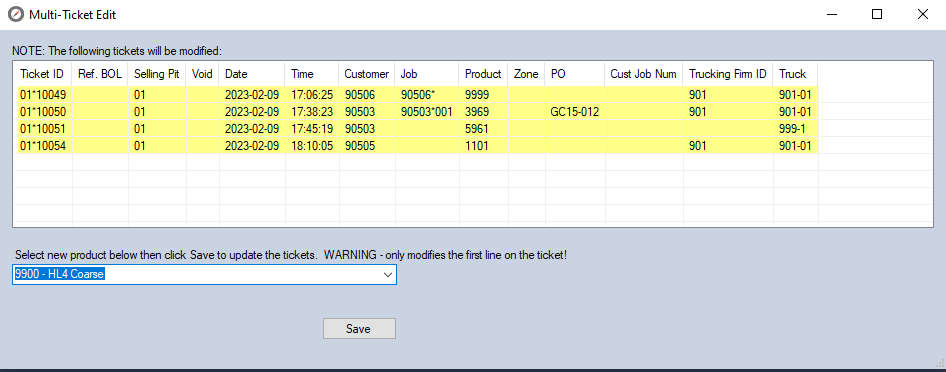The image size is (946, 372).
Task: Click job cell 90503*001
Action: click(427, 112)
